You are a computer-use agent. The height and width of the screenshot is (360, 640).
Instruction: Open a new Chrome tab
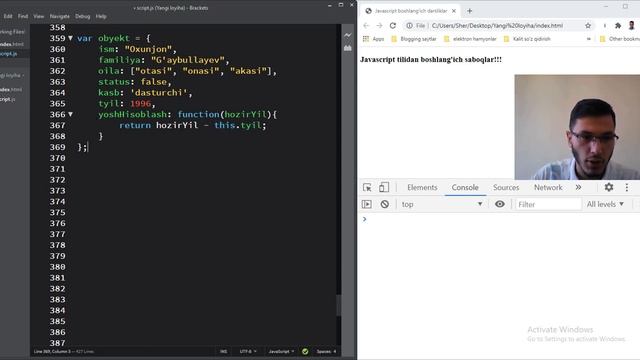[x=469, y=11]
